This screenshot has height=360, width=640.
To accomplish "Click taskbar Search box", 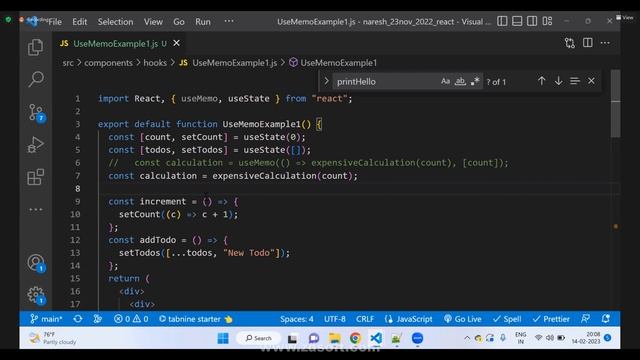I will [259, 338].
